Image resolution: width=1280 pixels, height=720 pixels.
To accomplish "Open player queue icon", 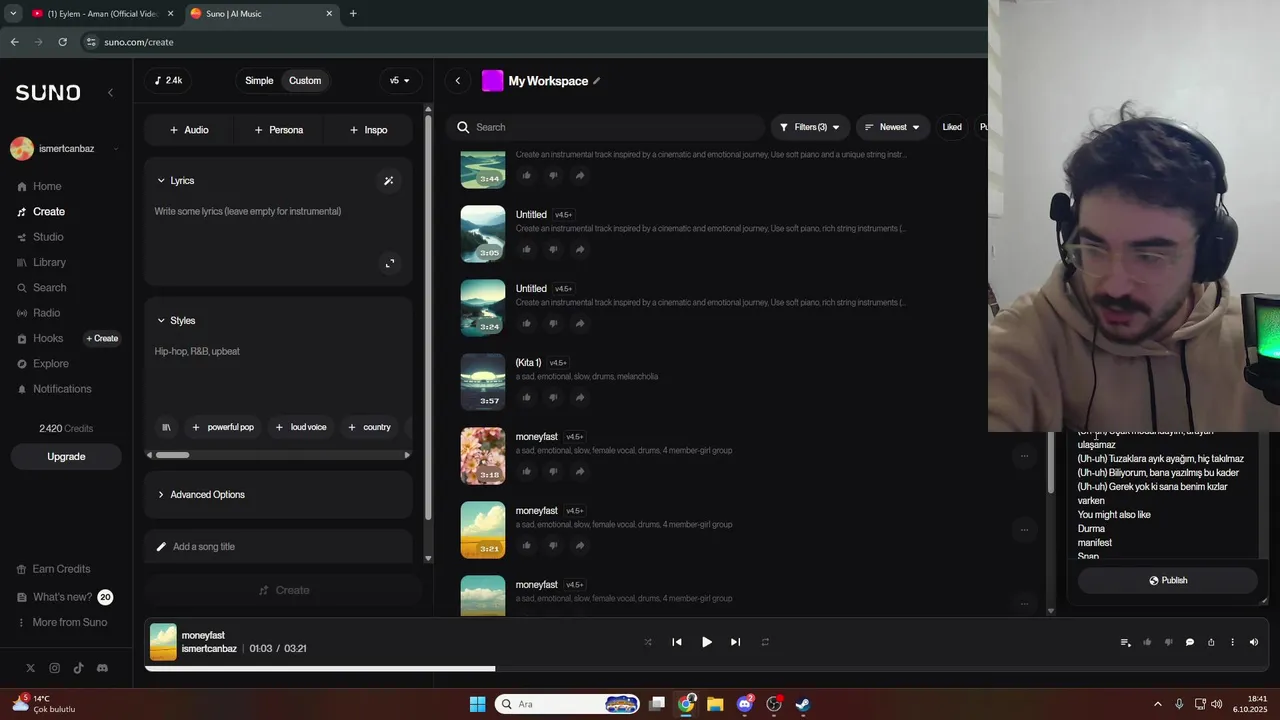I will 1125,642.
